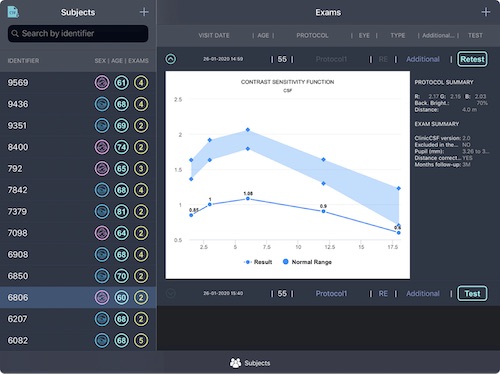500x375 pixels.
Task: Click sex icon for subject 792
Action: 102,168
